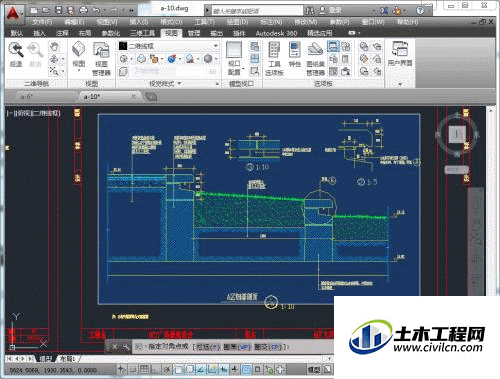The height and width of the screenshot is (379, 500).
Task: Click the search keyword input field
Action: 257,11
